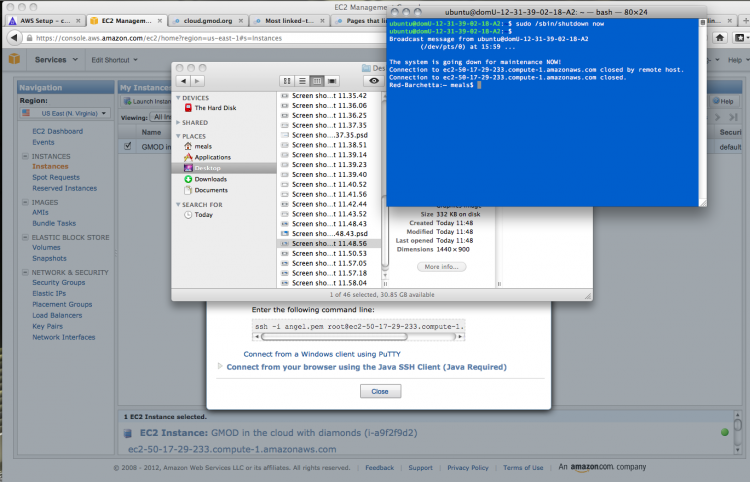Switch to AWS Setup browser tab
Screen dimensions: 750x482
45,21
